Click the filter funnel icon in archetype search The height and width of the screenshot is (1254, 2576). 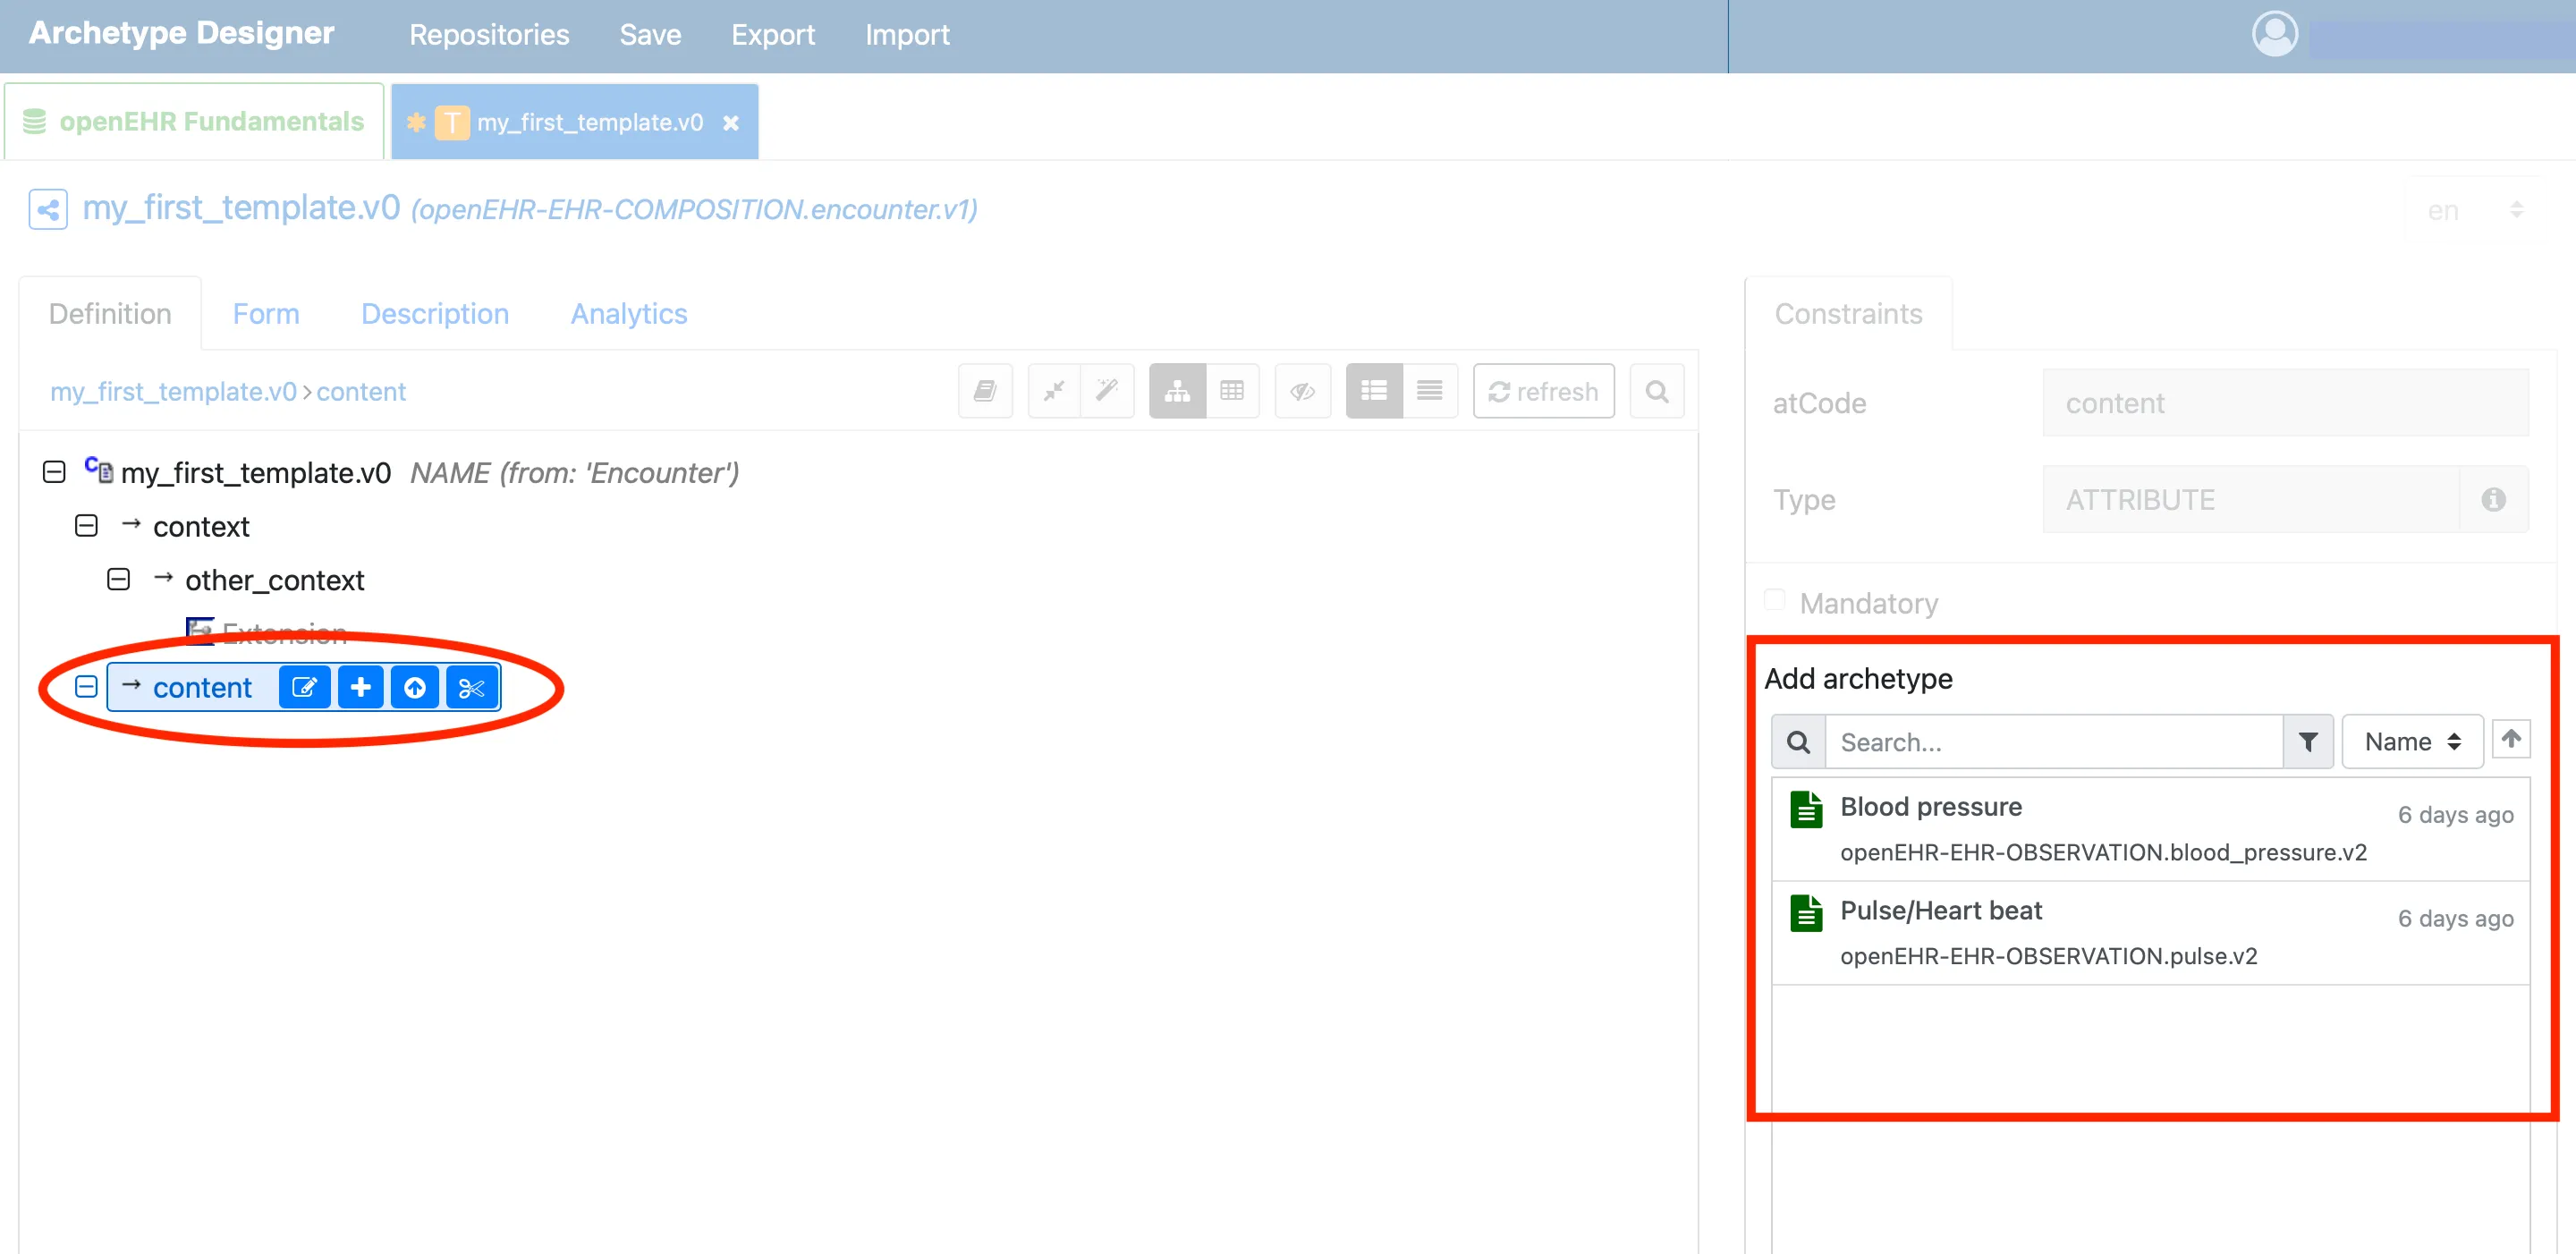click(2308, 742)
